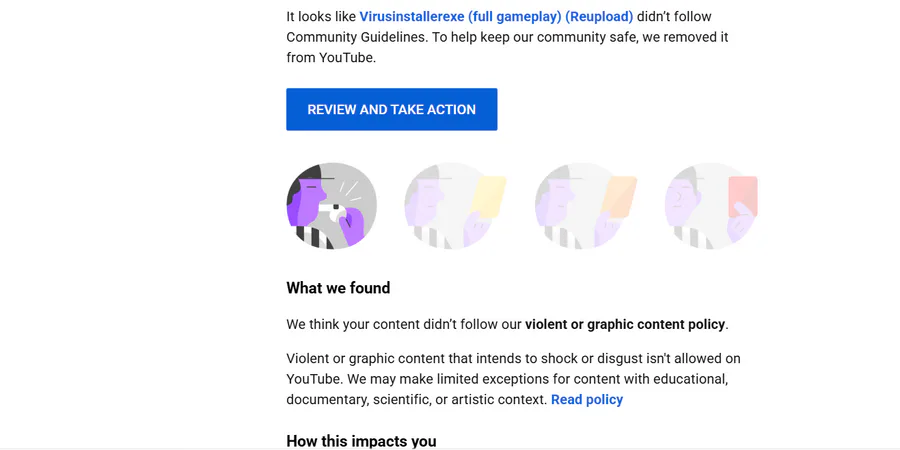Click the faded orange card strike illustration
The width and height of the screenshot is (900, 450).
pos(585,206)
